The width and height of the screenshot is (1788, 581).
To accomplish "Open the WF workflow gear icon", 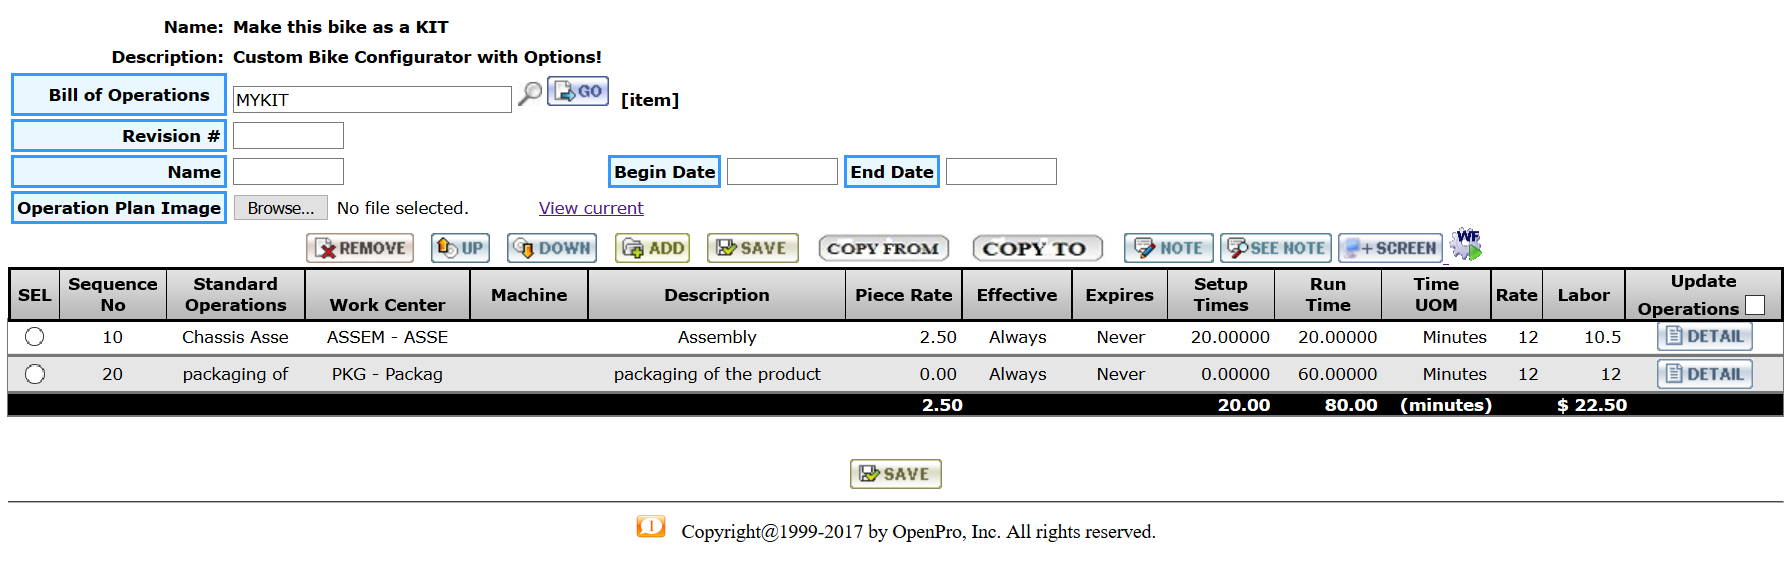I will pos(1467,244).
